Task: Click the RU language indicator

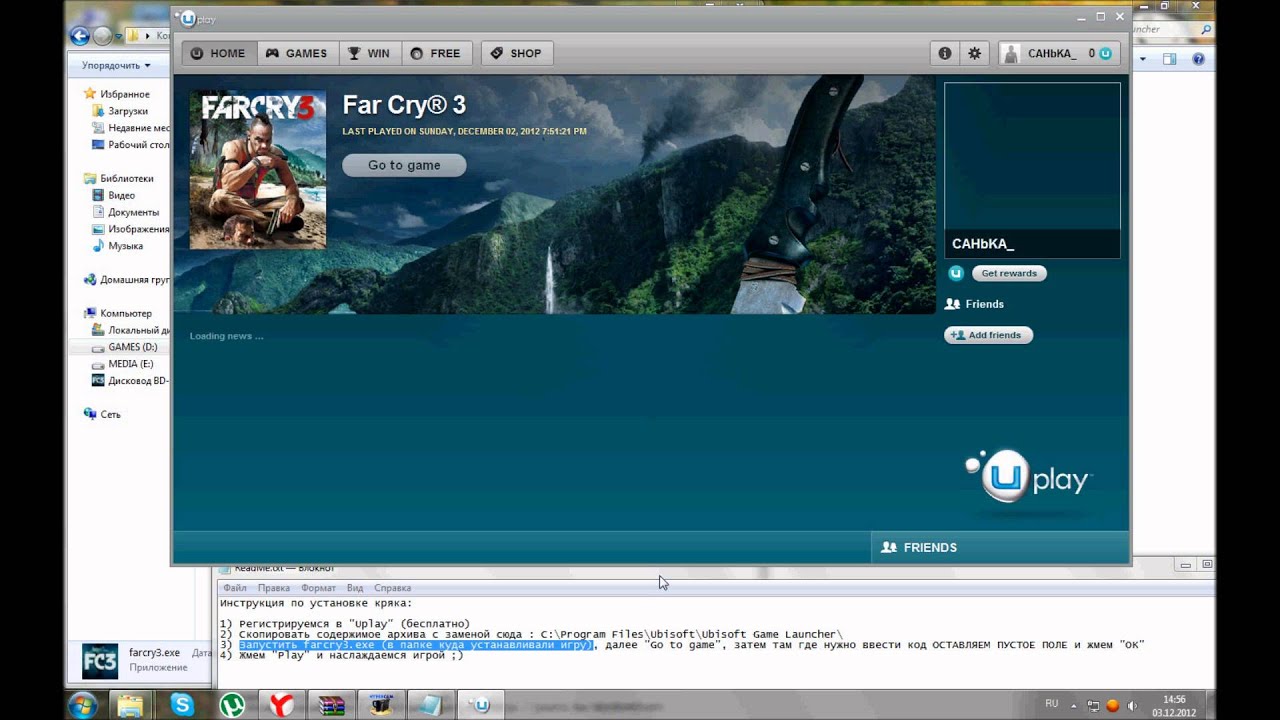Action: [x=1051, y=704]
